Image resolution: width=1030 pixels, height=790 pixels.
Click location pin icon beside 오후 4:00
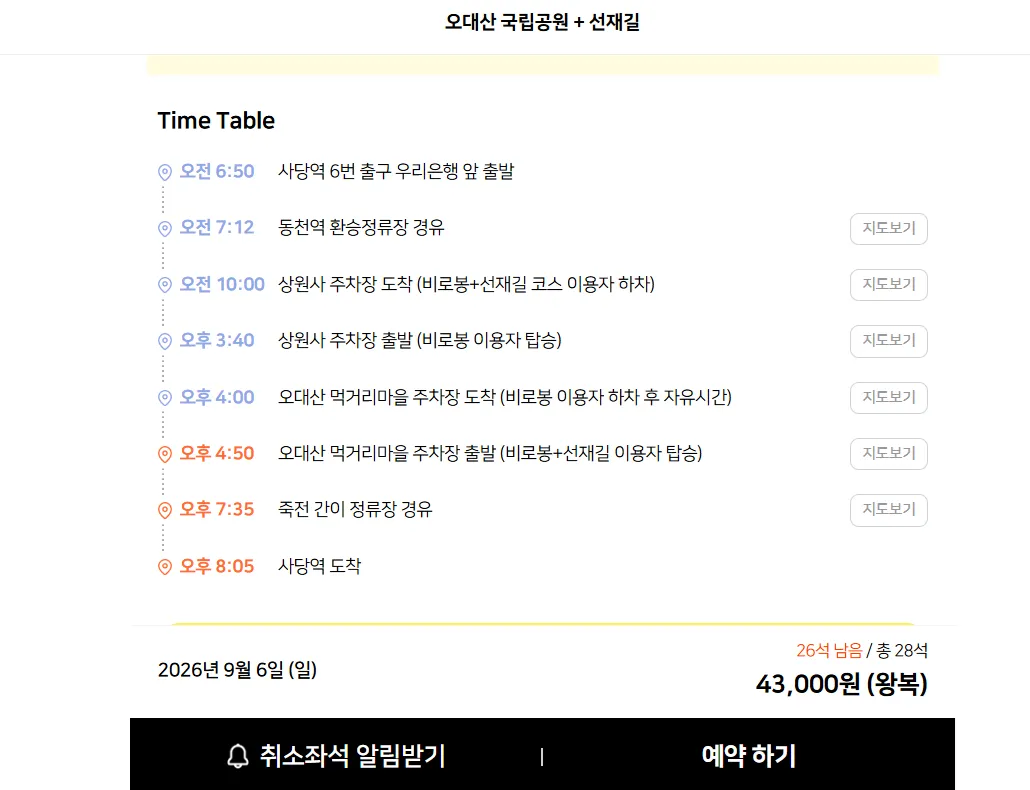click(x=165, y=397)
